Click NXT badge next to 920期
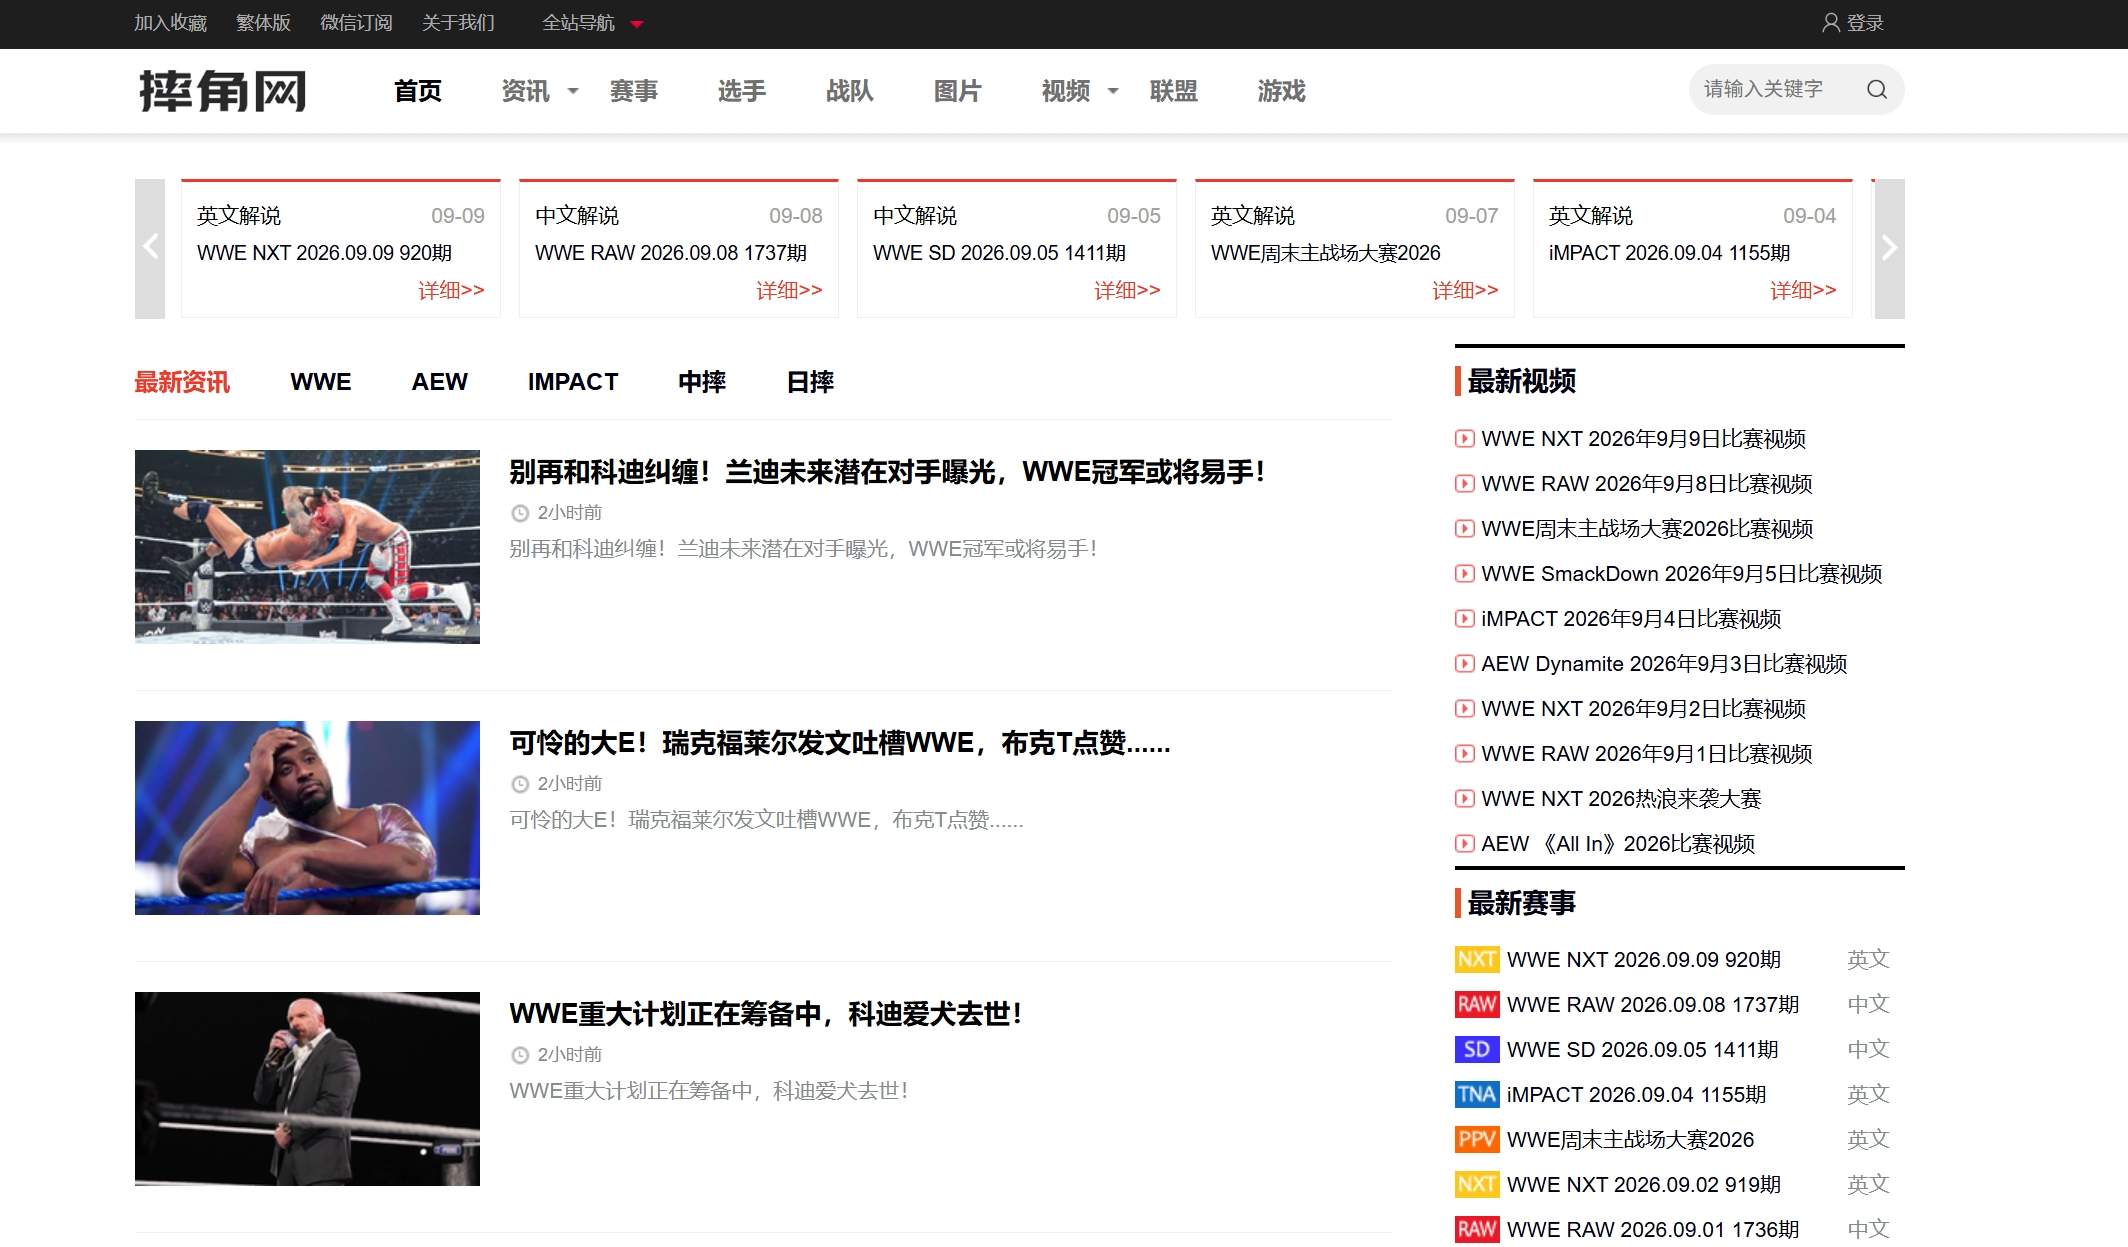 click(x=1477, y=960)
